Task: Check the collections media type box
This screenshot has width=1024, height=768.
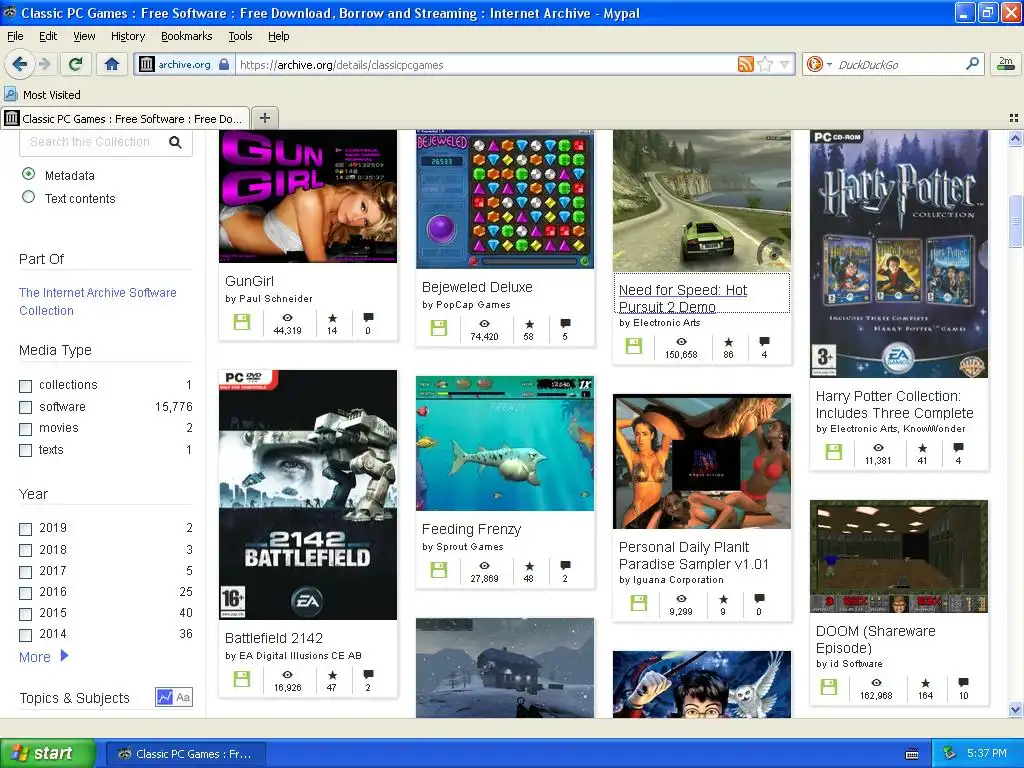Action: pyautogui.click(x=25, y=386)
